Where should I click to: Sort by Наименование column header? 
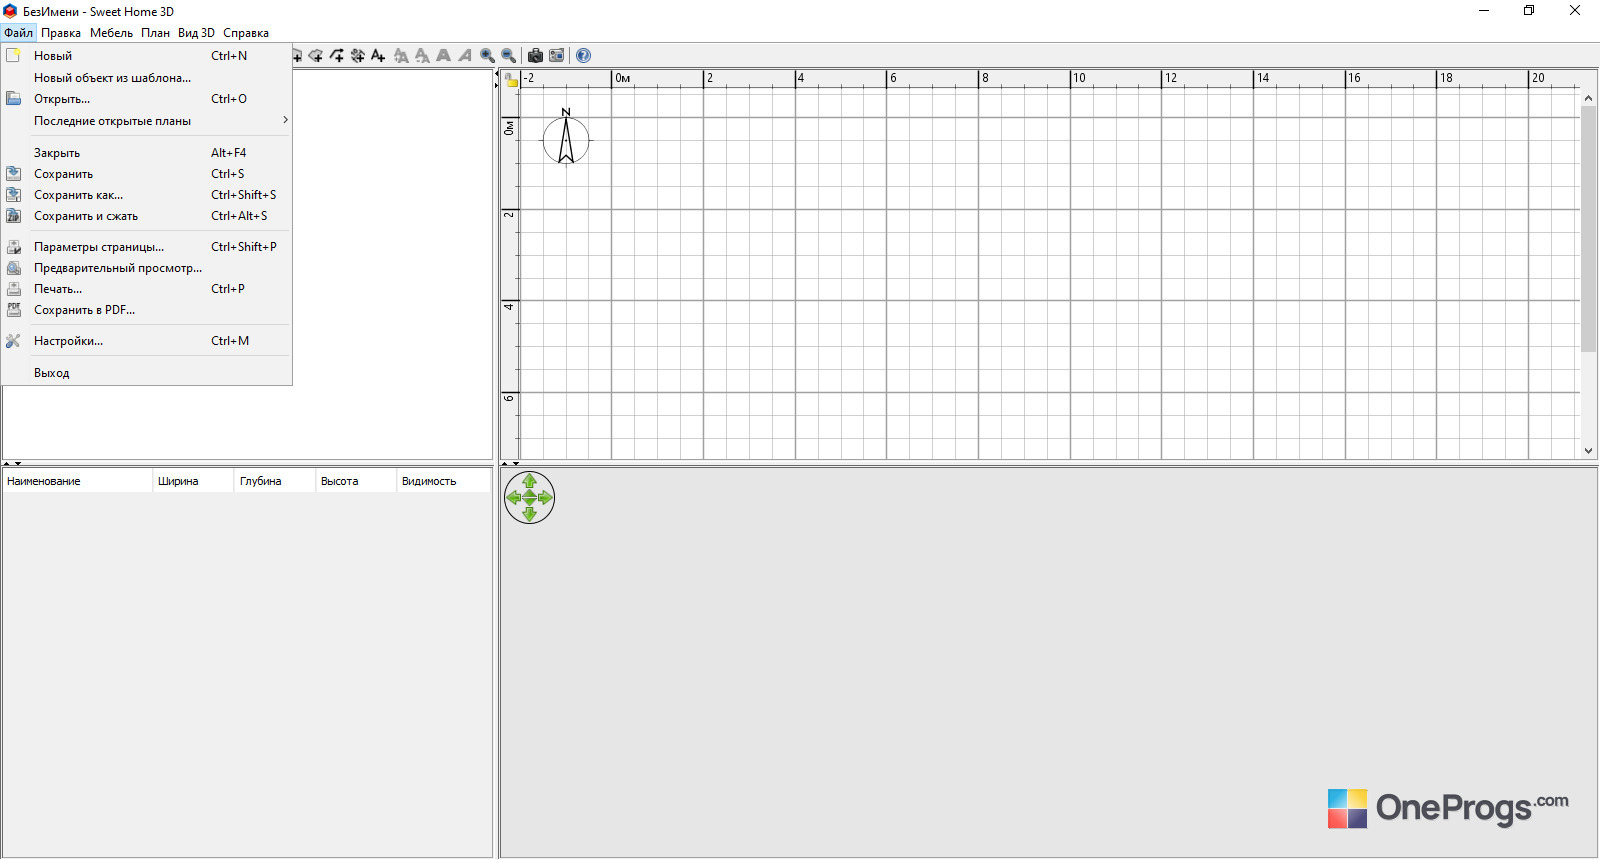[77, 481]
